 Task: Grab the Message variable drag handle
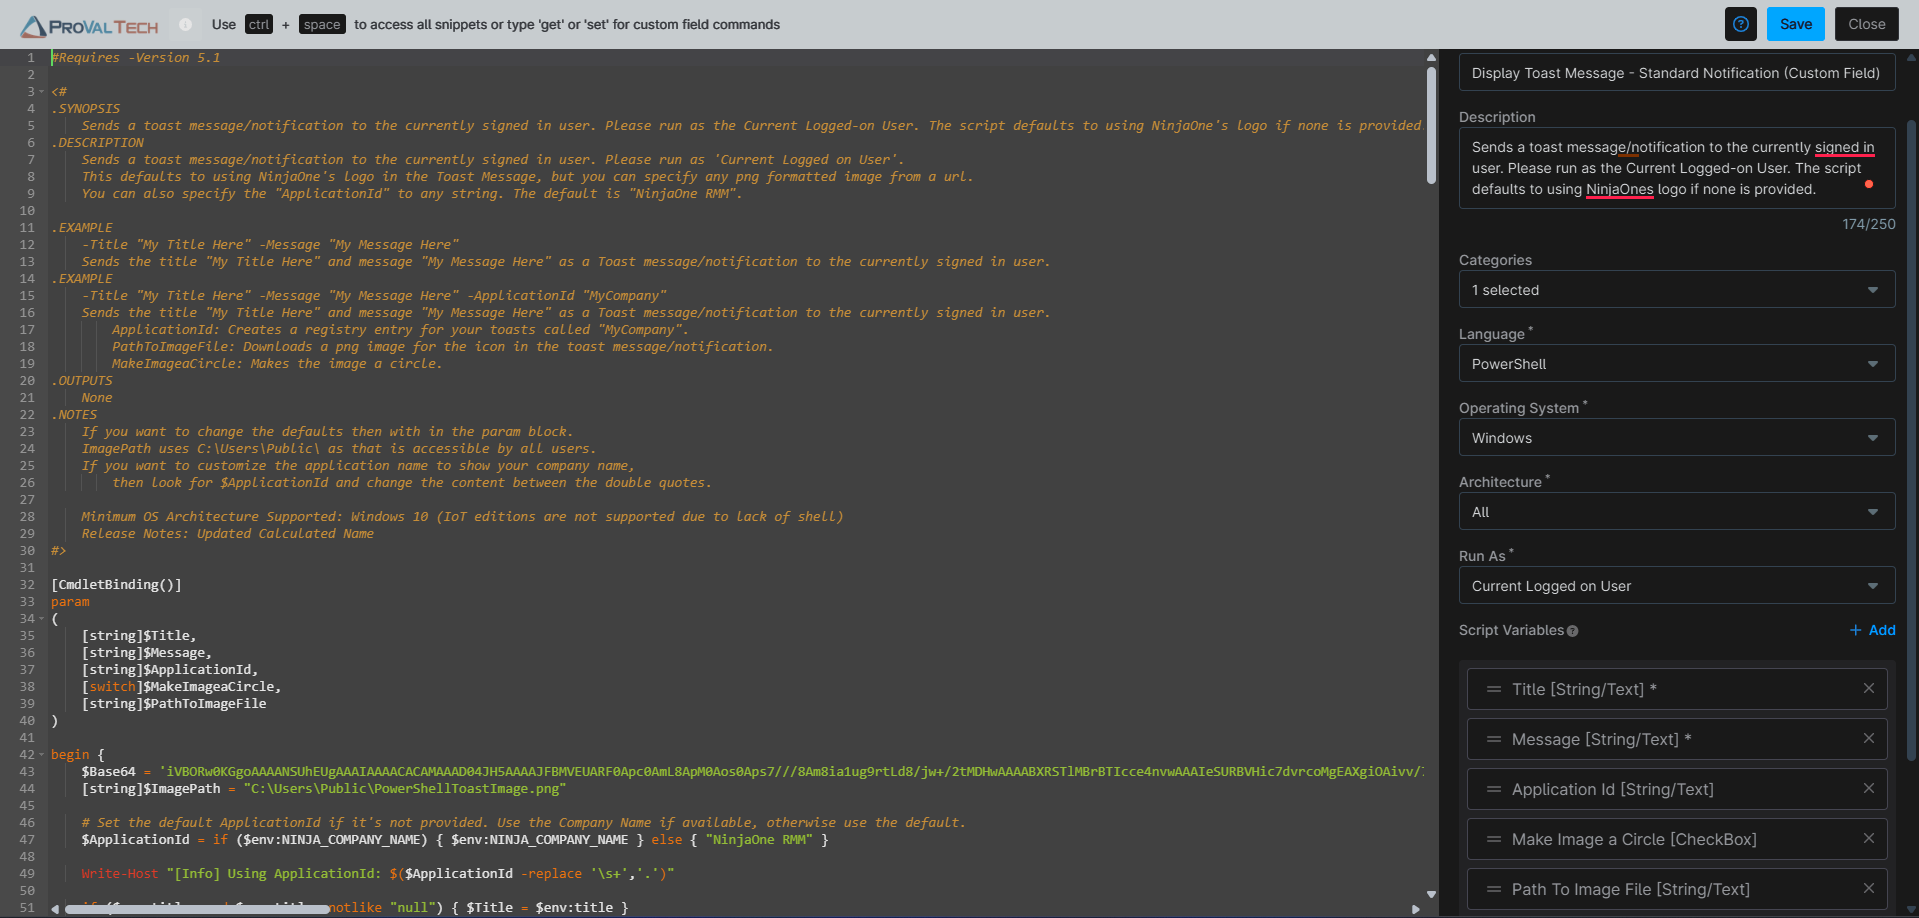(1494, 739)
